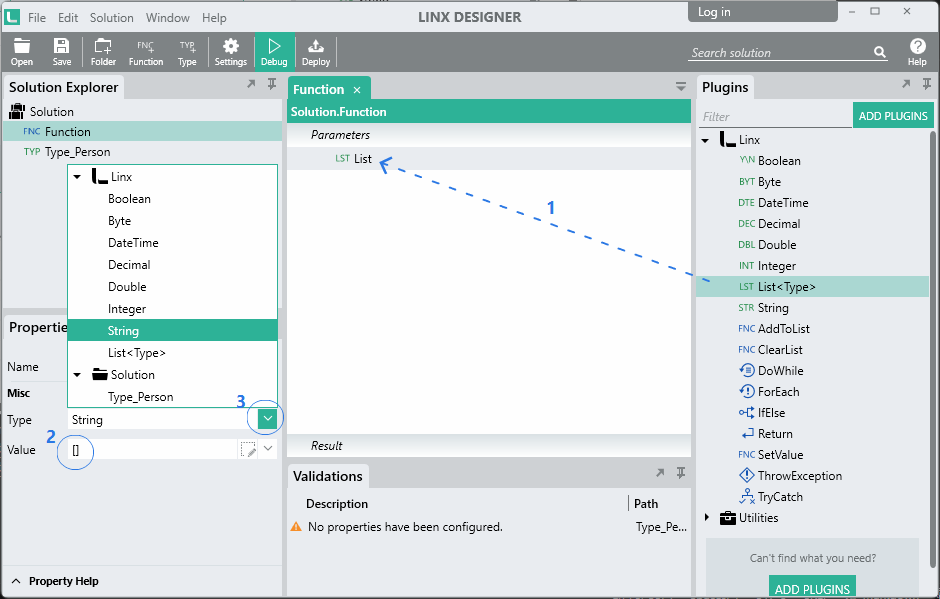Close the Function tab
The width and height of the screenshot is (940, 599).
click(x=357, y=90)
